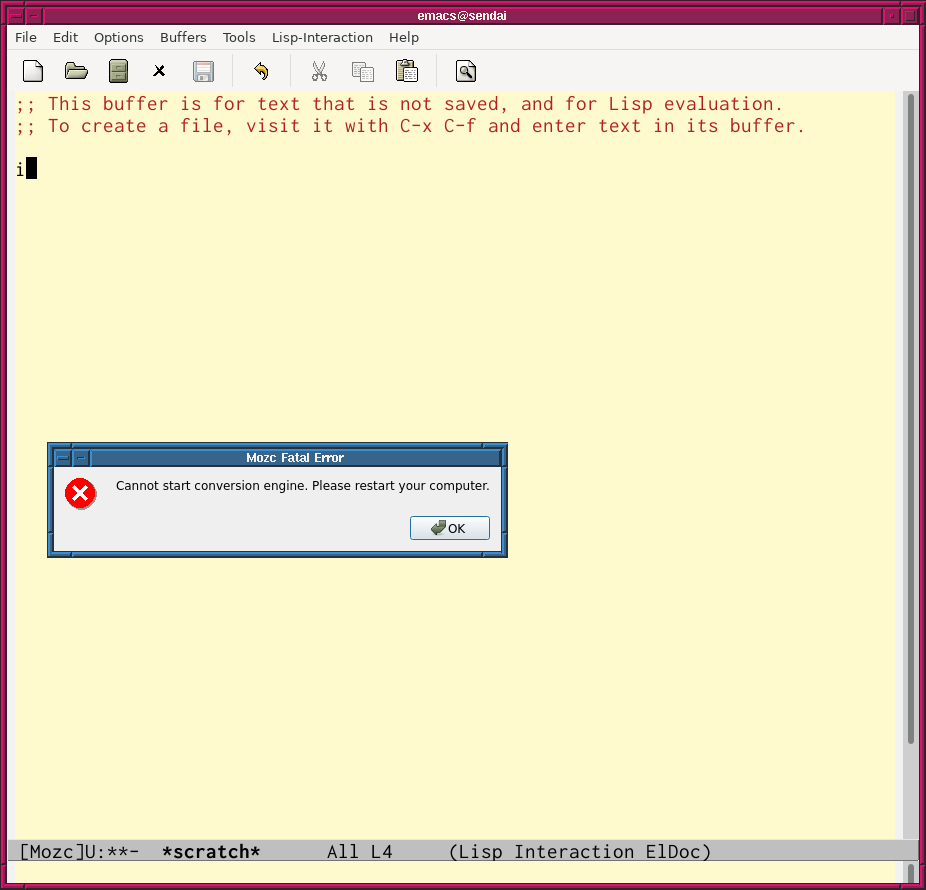Click the *scratch* buffer name in mode line
The image size is (926, 890).
[211, 852]
